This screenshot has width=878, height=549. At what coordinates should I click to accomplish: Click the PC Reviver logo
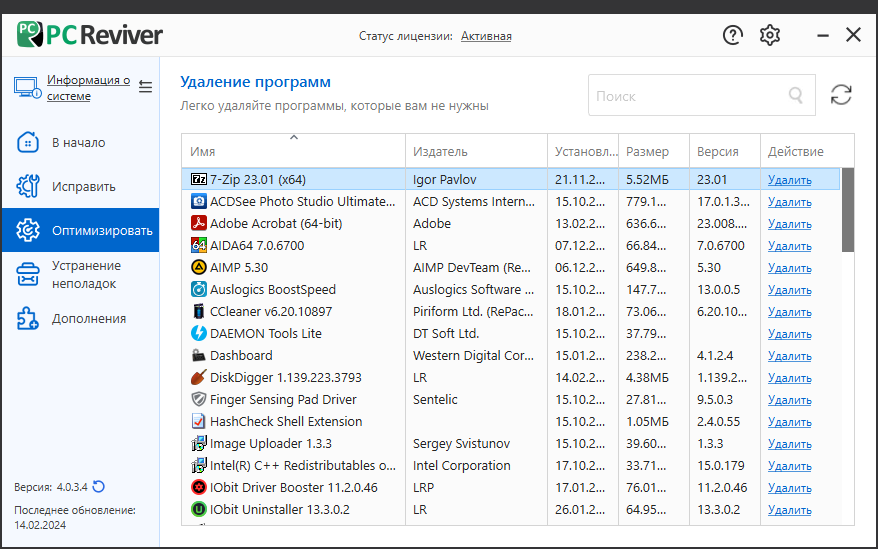coord(90,35)
